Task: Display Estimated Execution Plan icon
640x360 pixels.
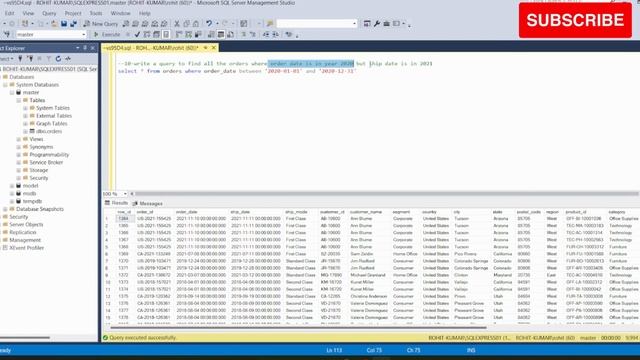Action: pos(147,35)
